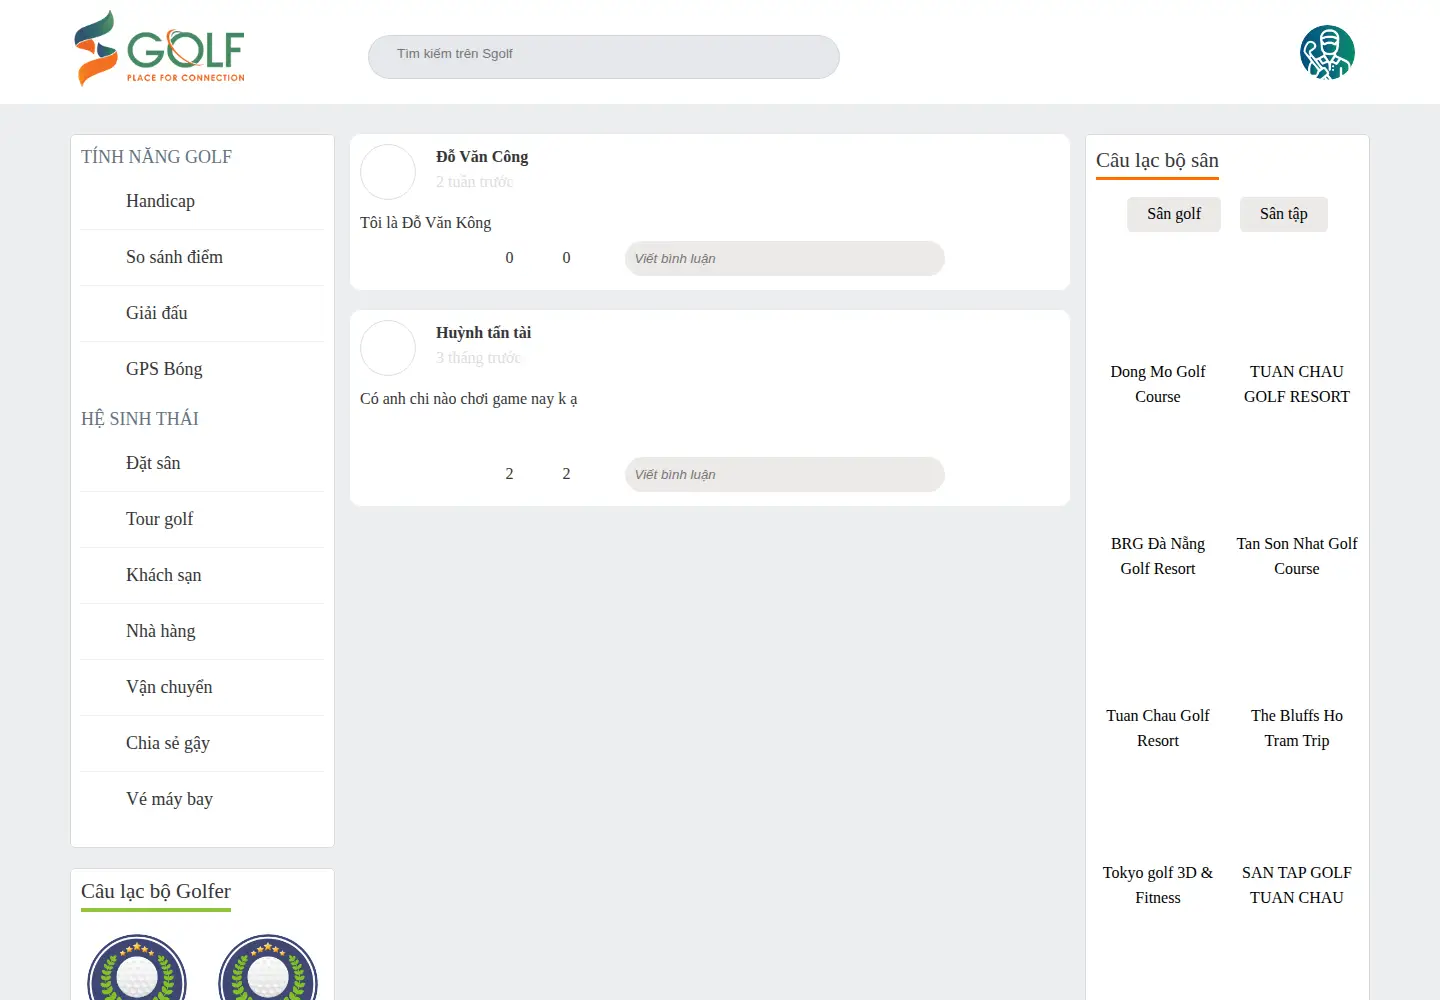View Huỳnh tấn tài's profile name
Screen dimensions: 1440x1000
(484, 333)
